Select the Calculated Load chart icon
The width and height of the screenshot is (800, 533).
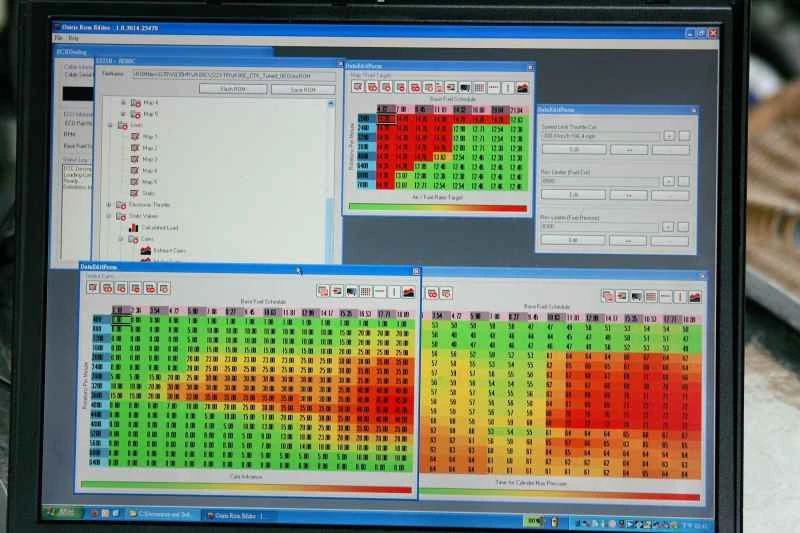click(133, 227)
